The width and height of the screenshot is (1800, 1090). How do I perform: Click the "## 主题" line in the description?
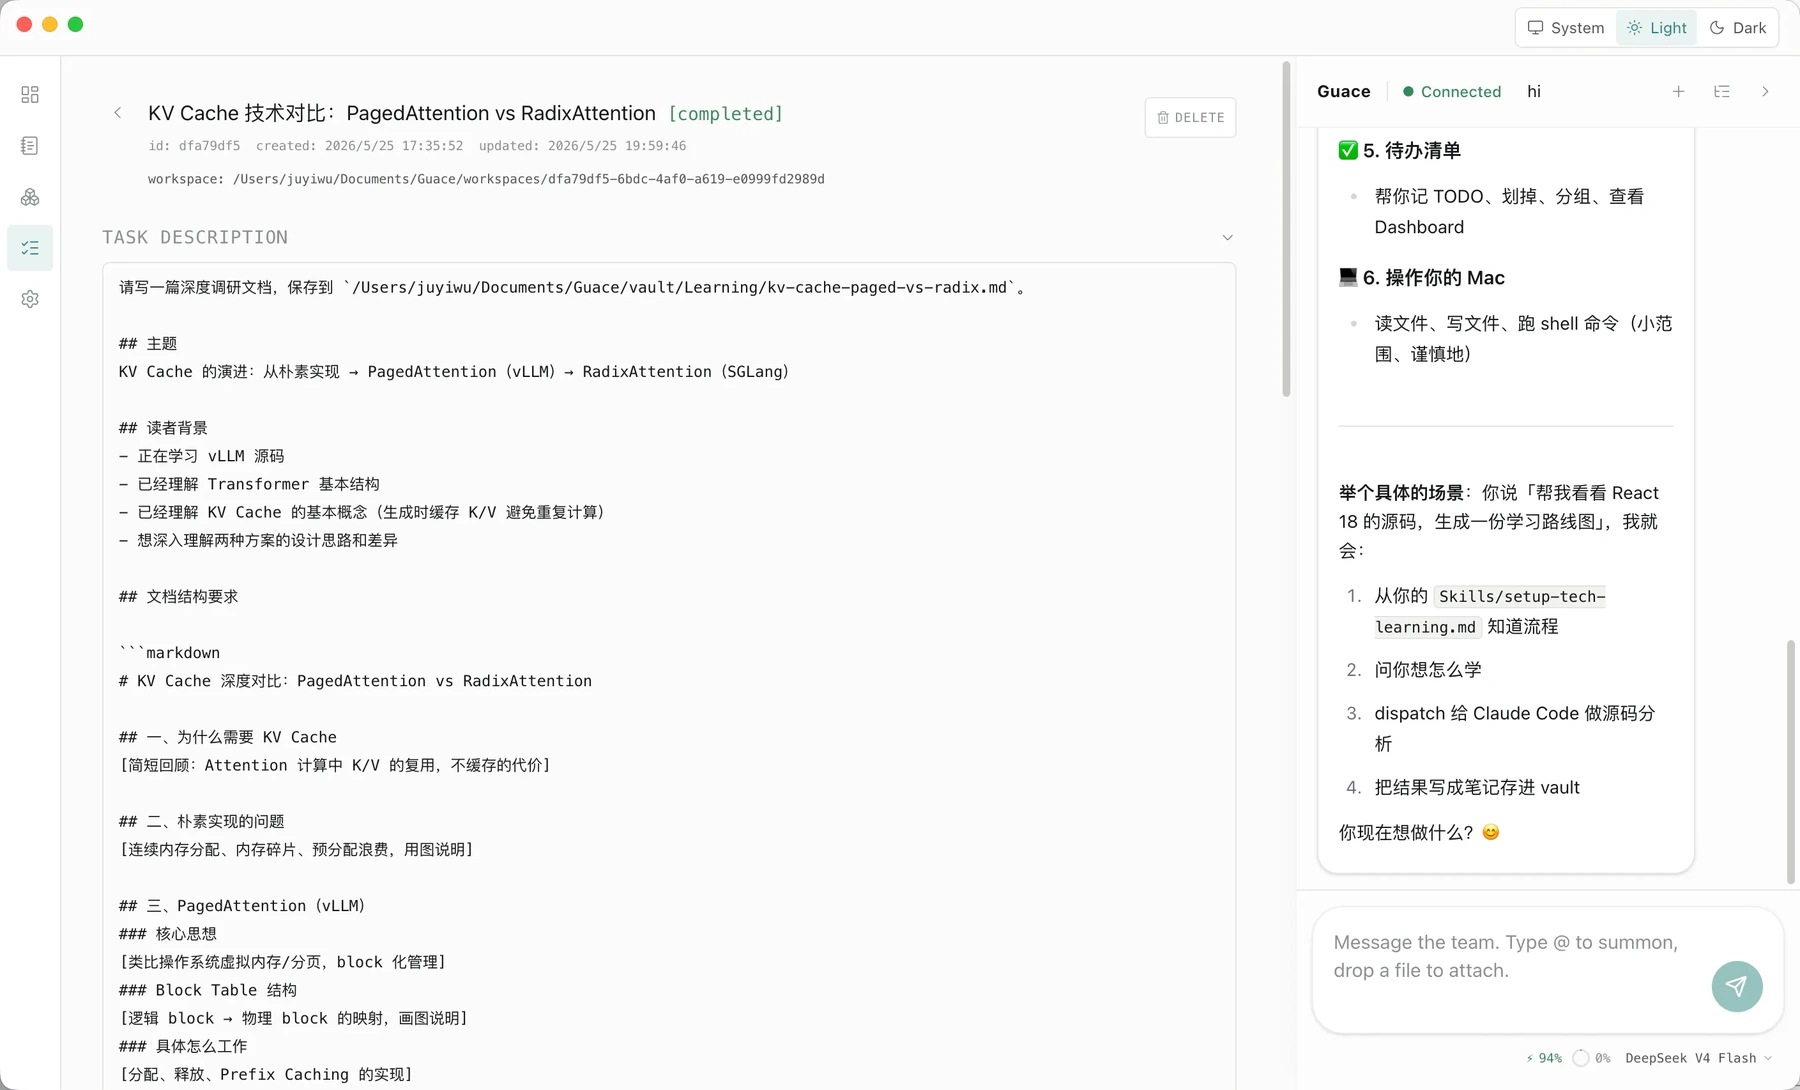[148, 344]
